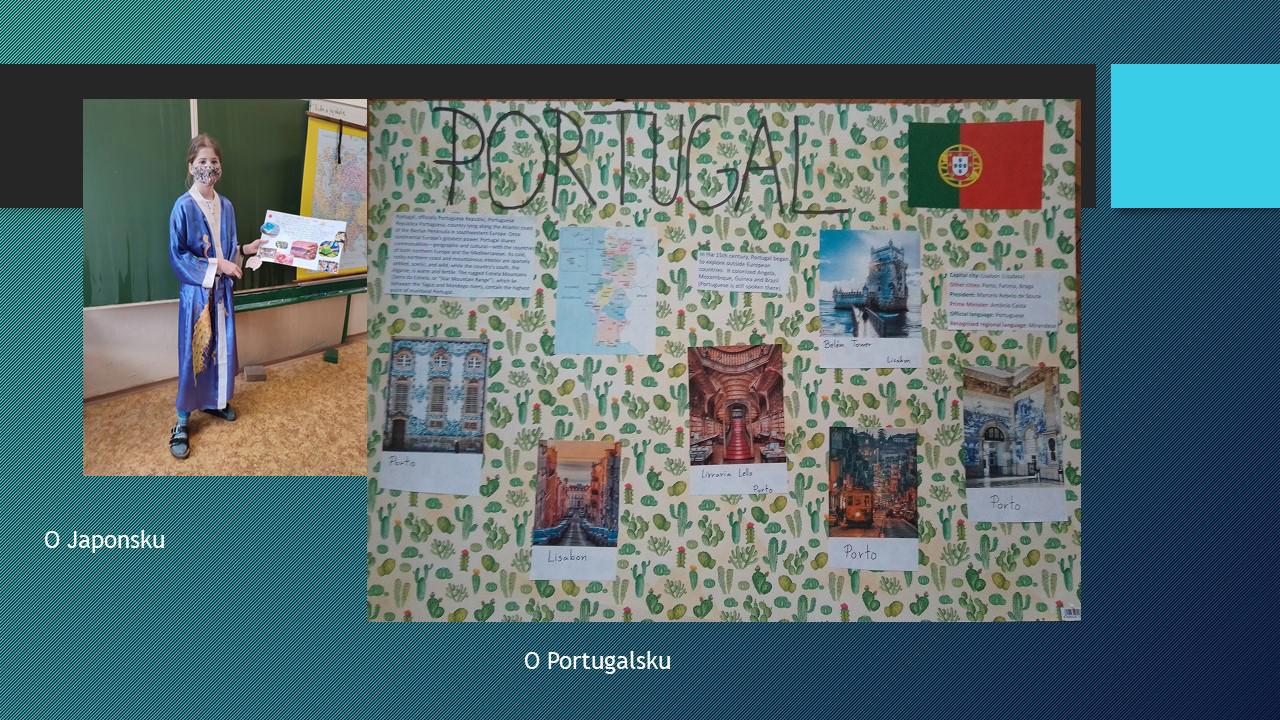Click the cyan rectangle shape
This screenshot has width=1280, height=720.
(1195, 136)
